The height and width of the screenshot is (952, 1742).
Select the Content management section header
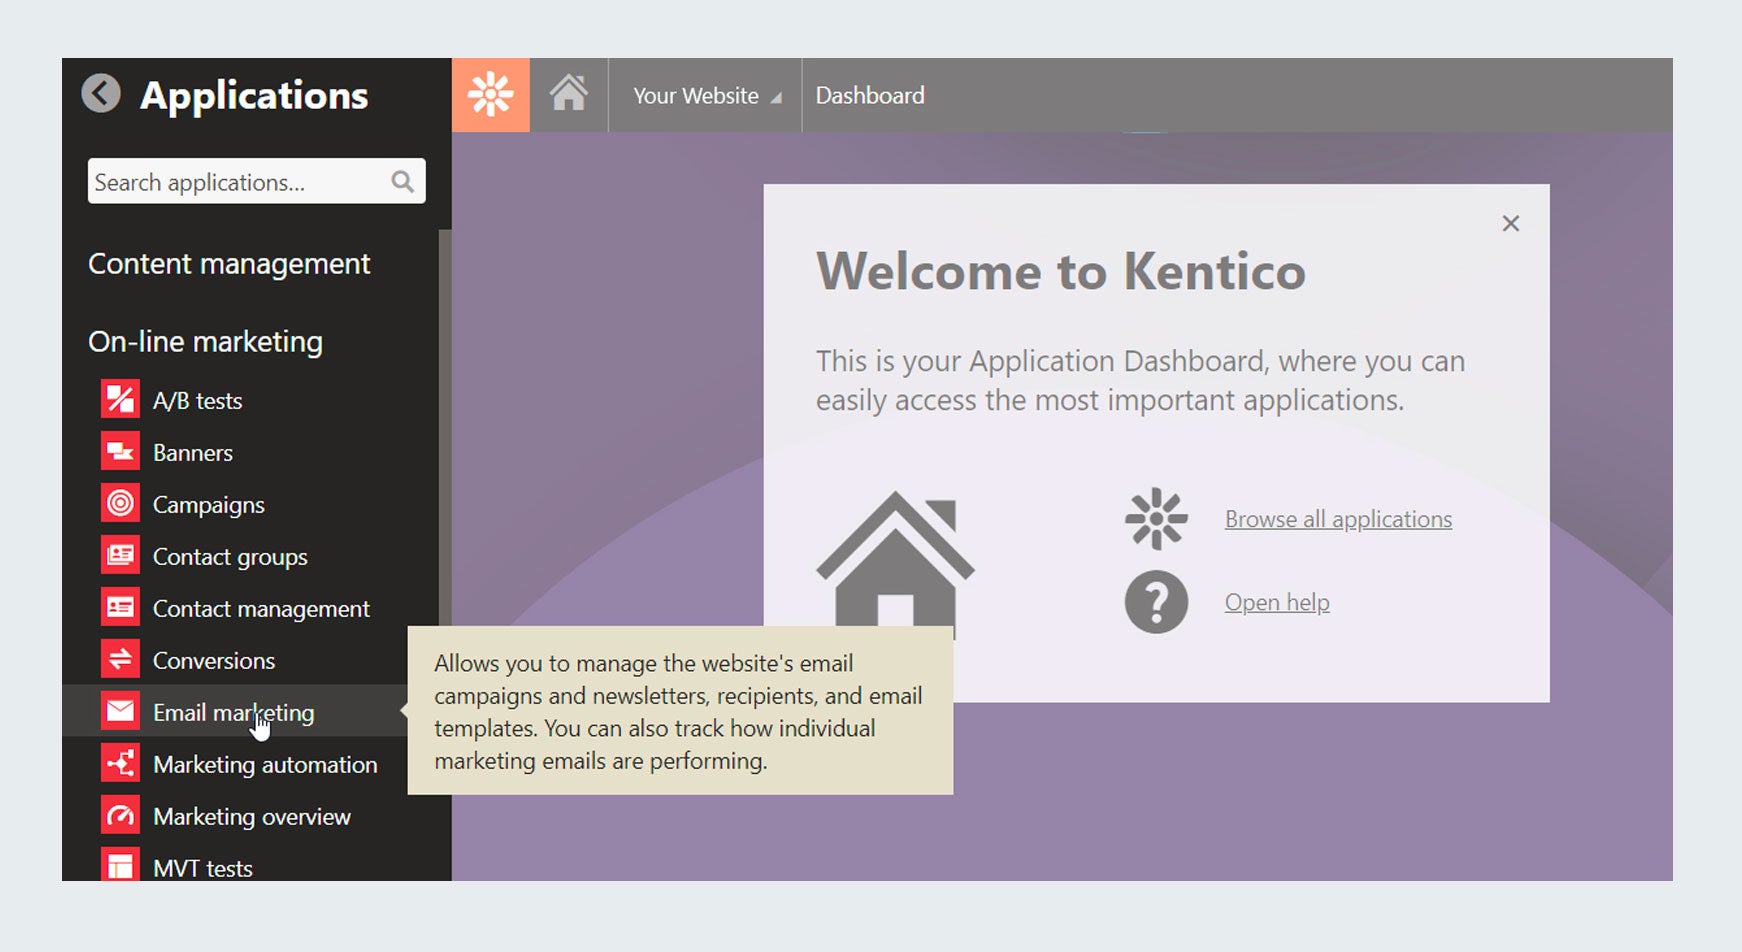pyautogui.click(x=229, y=263)
